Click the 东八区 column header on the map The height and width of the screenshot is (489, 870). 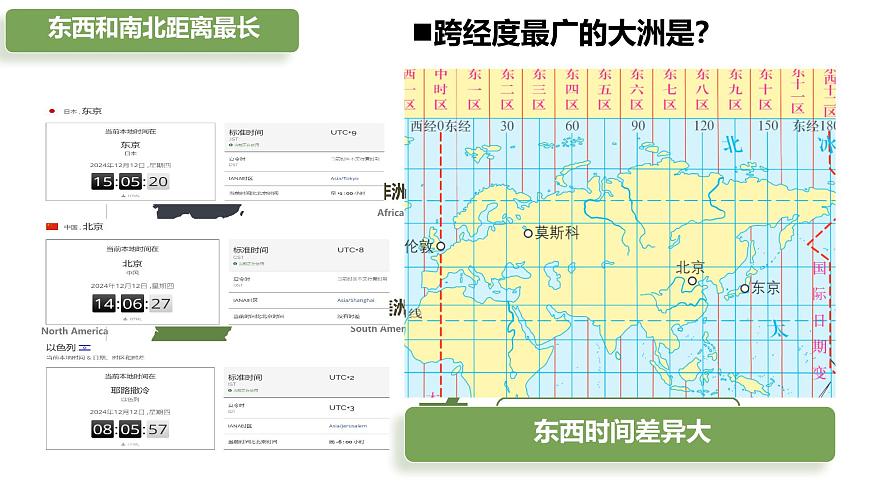[x=702, y=89]
